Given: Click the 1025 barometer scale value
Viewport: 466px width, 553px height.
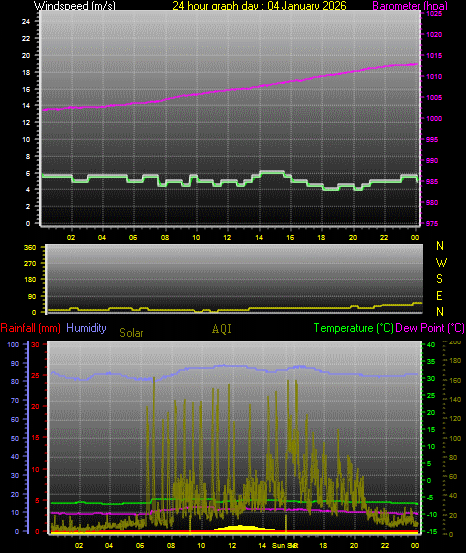Looking at the screenshot, I should (434, 14).
